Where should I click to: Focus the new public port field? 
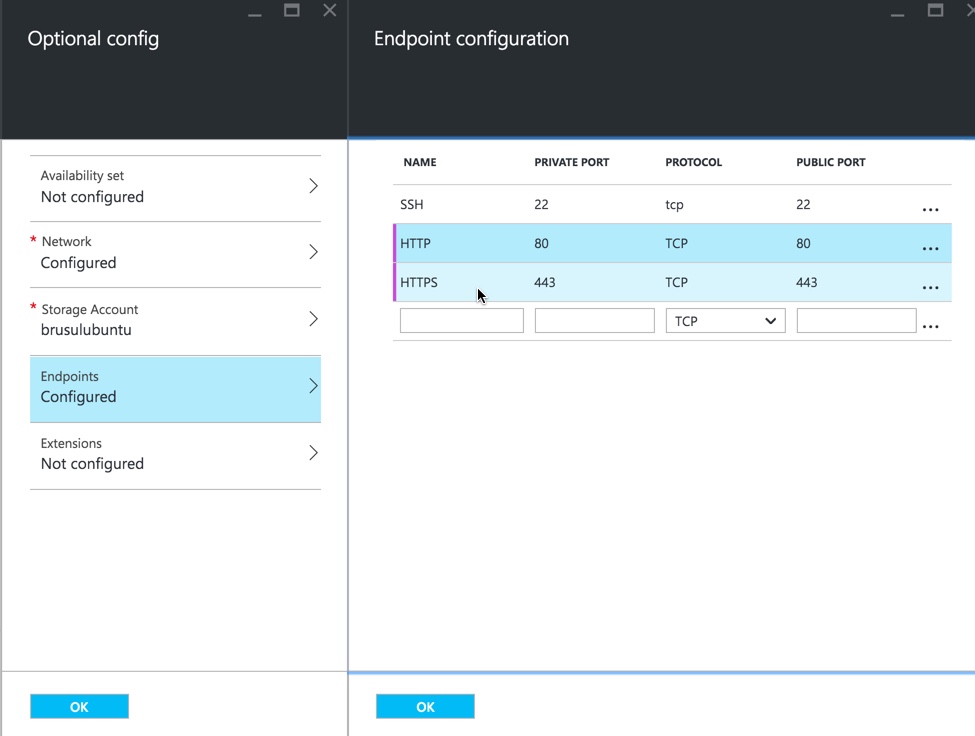click(x=856, y=321)
